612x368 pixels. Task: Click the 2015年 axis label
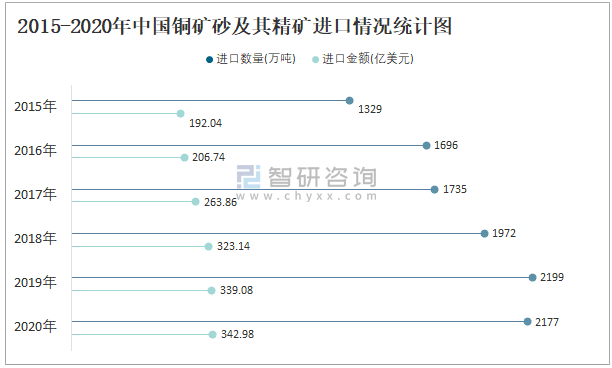click(36, 106)
